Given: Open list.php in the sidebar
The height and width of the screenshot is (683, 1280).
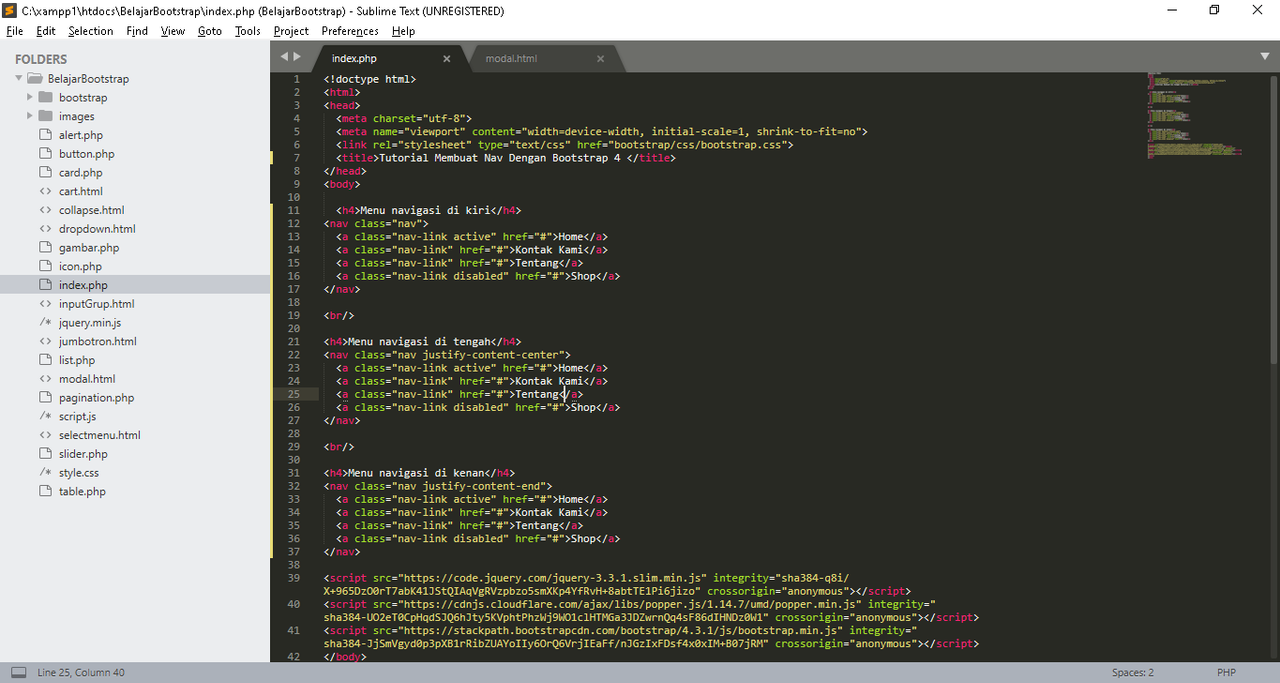Looking at the screenshot, I should pos(77,360).
